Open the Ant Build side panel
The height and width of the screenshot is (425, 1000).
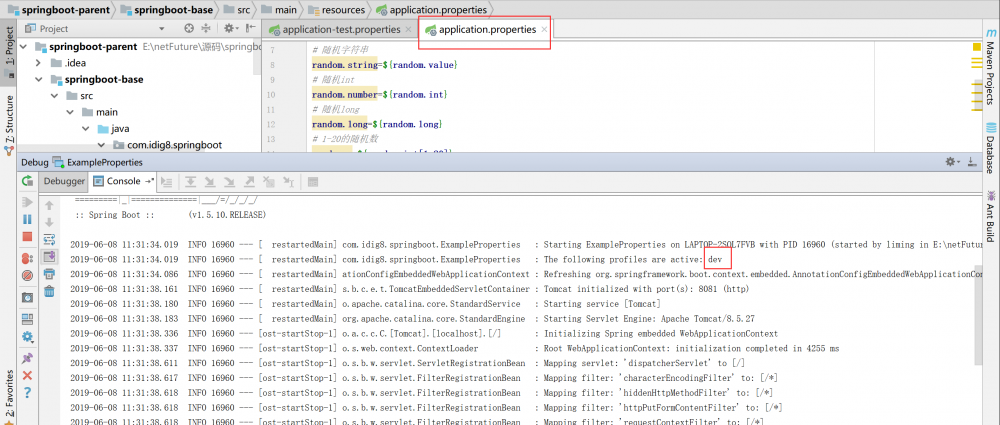coord(990,216)
